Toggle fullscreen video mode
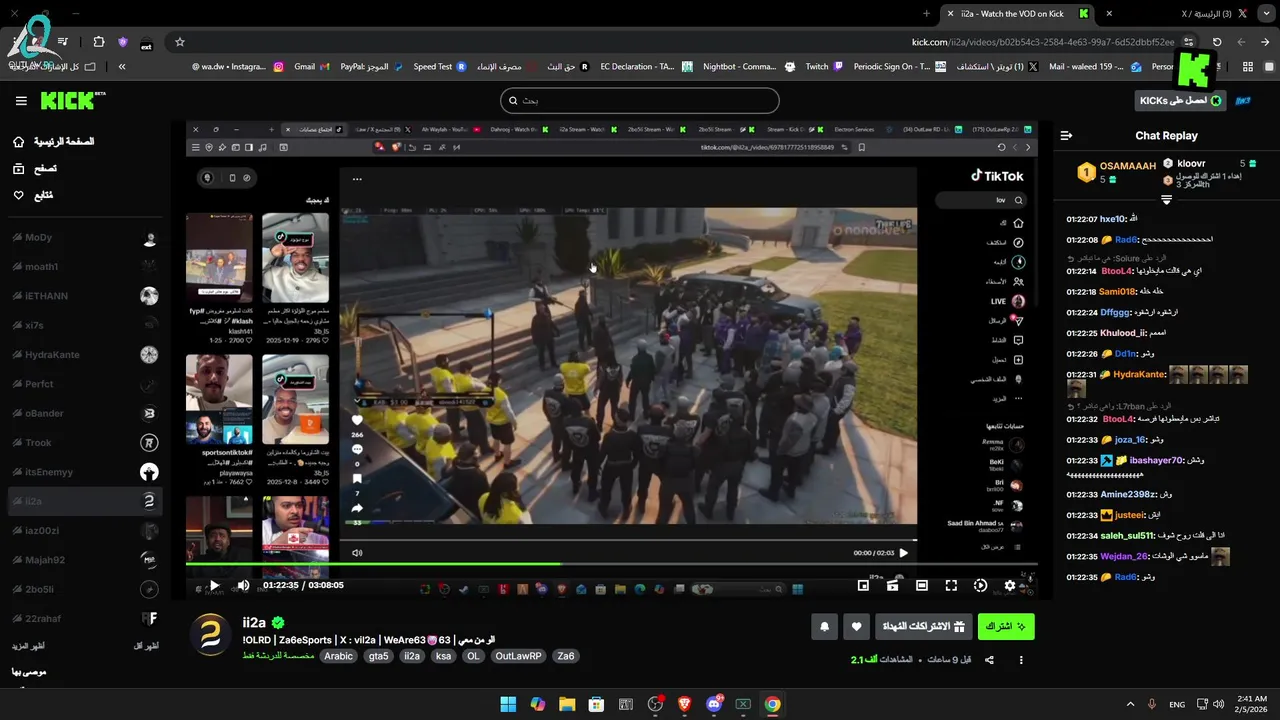The width and height of the screenshot is (1280, 720). coord(951,585)
